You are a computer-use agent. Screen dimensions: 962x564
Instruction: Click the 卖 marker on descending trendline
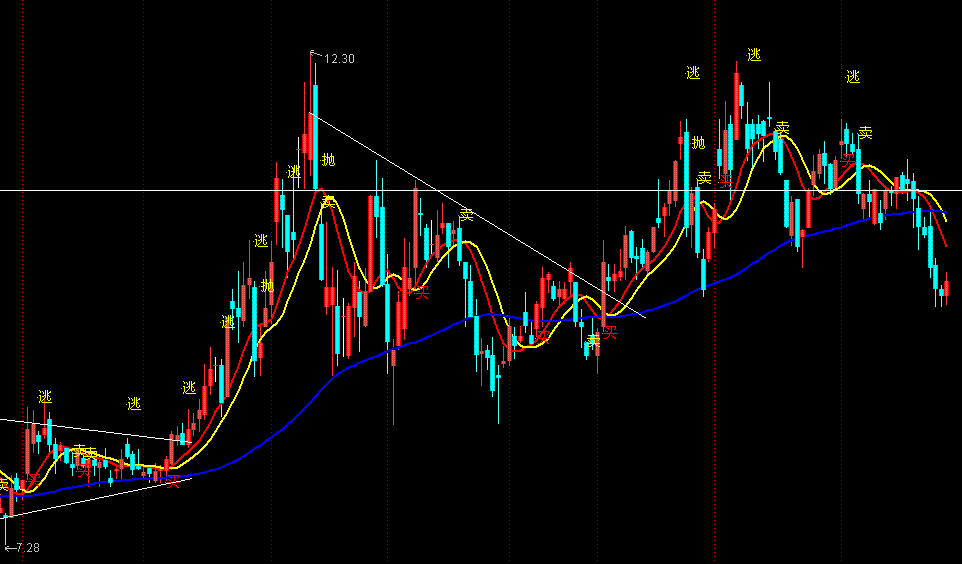pyautogui.click(x=466, y=214)
